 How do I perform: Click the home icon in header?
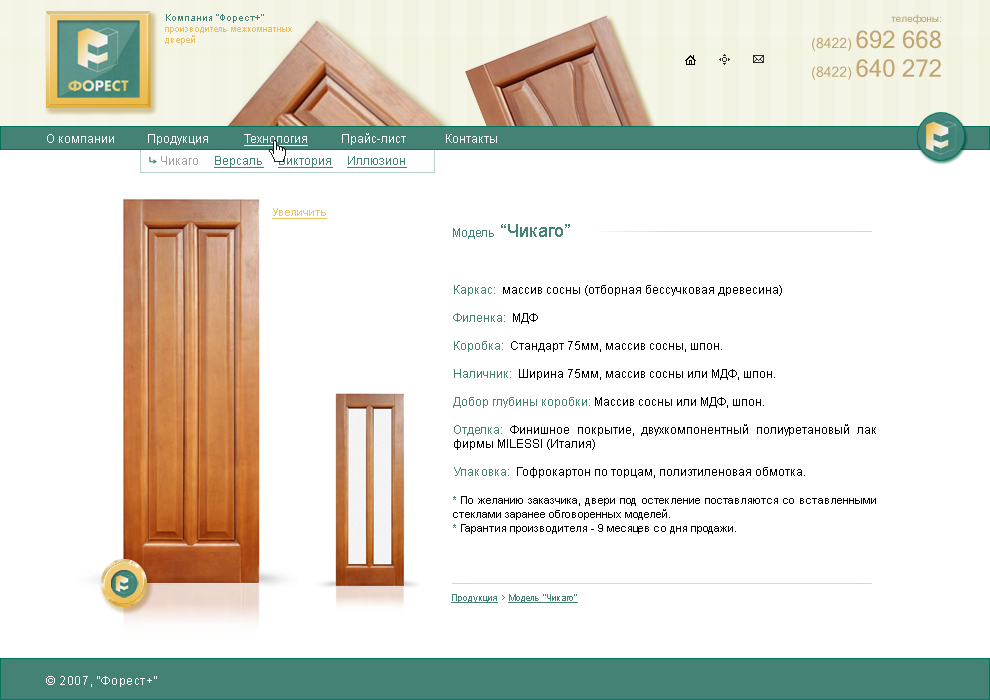tap(690, 60)
